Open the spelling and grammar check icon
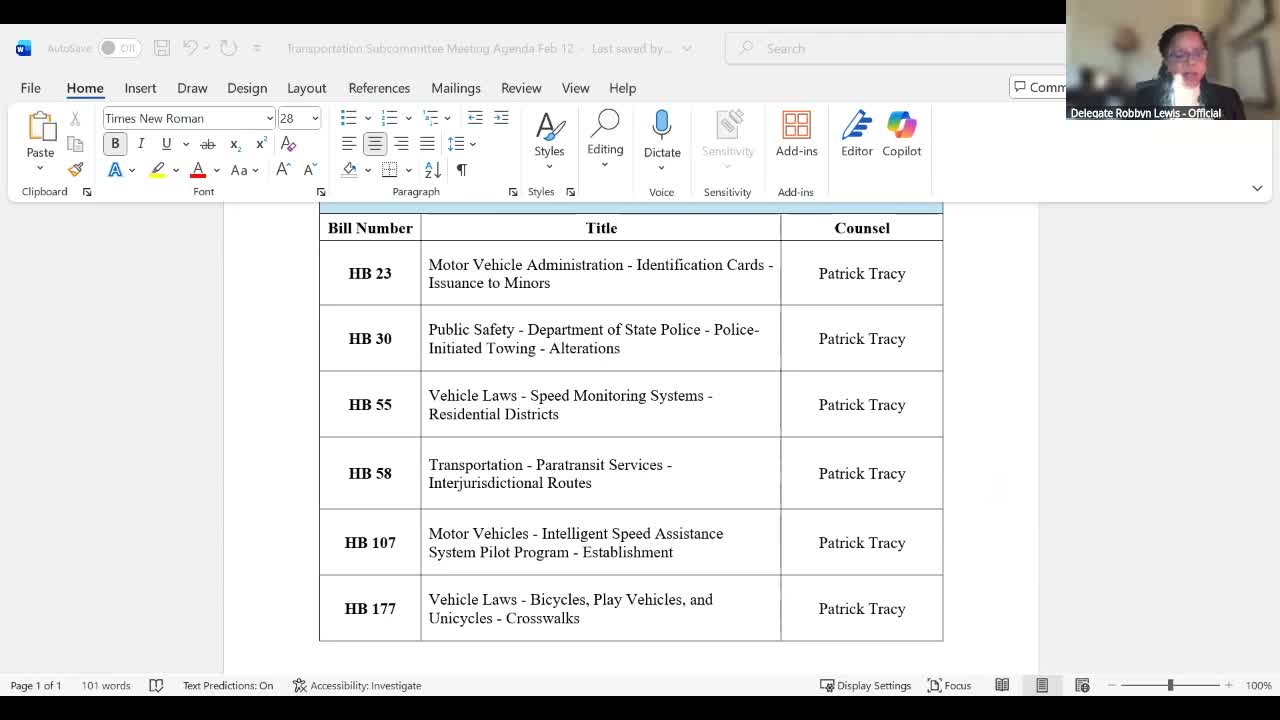Screen dimensions: 1280x720 (x=156, y=685)
